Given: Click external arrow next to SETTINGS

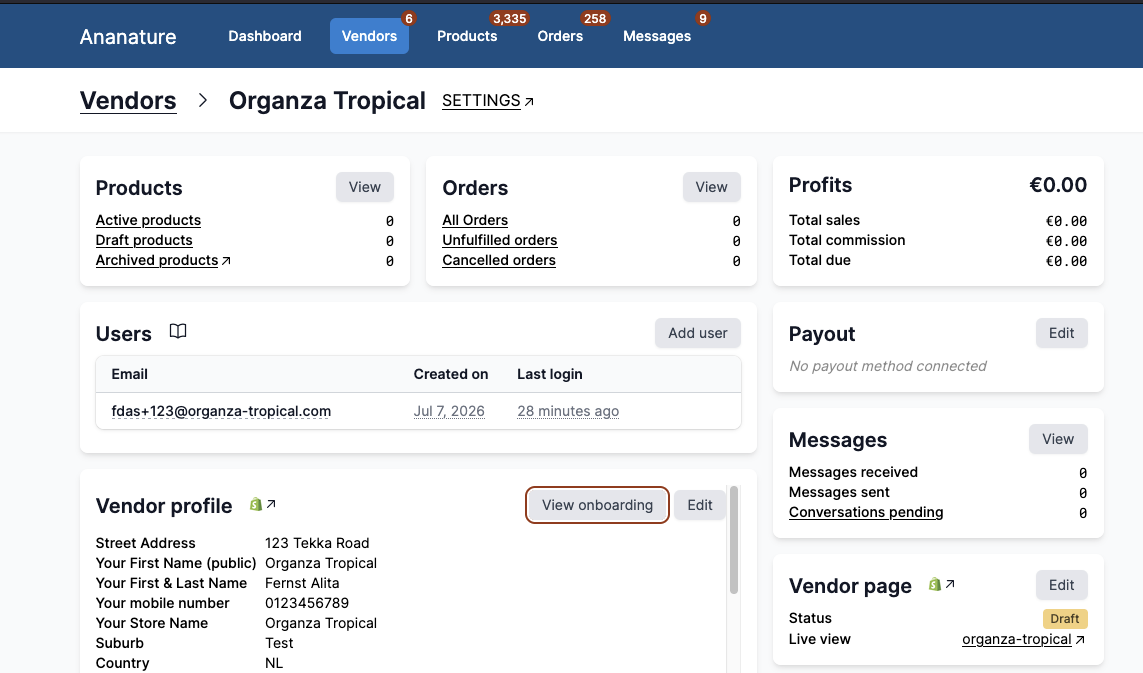Looking at the screenshot, I should pyautogui.click(x=529, y=101).
